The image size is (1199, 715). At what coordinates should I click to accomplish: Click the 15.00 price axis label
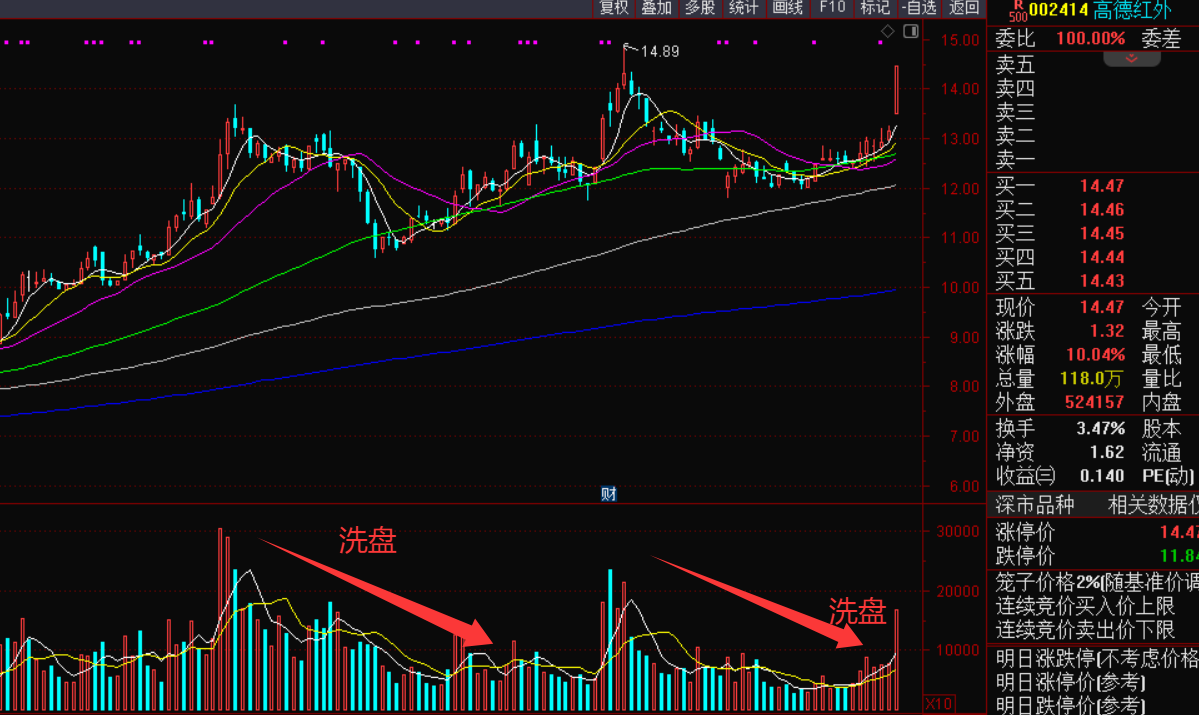pyautogui.click(x=960, y=40)
